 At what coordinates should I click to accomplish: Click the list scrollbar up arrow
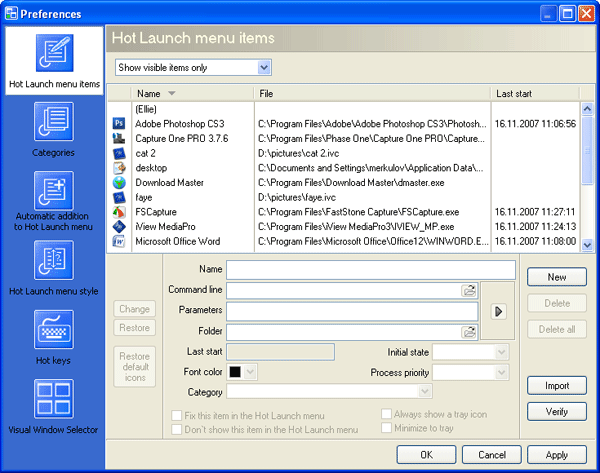pyautogui.click(x=587, y=109)
